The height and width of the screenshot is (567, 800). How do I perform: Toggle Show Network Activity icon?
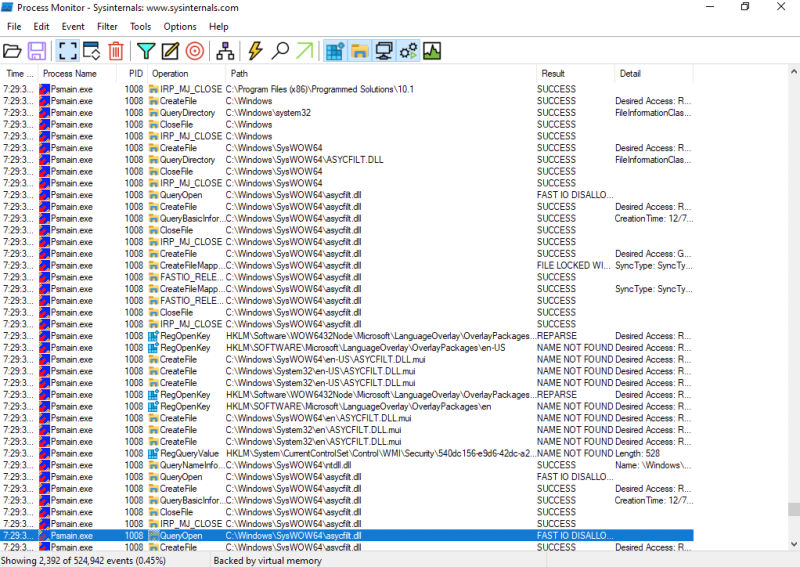384,51
